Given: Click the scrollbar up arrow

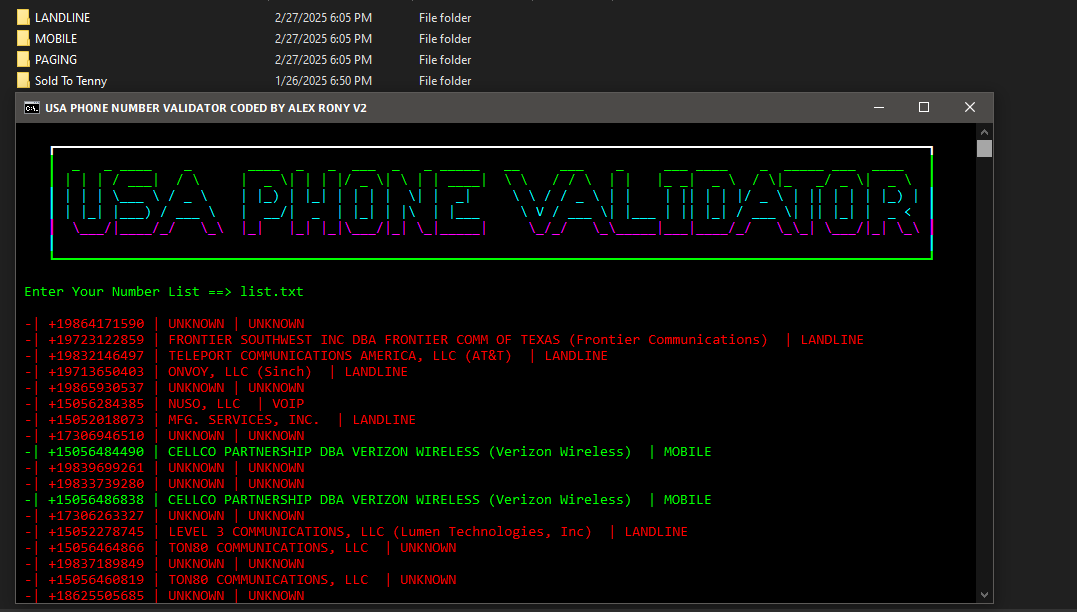Looking at the screenshot, I should 984,130.
